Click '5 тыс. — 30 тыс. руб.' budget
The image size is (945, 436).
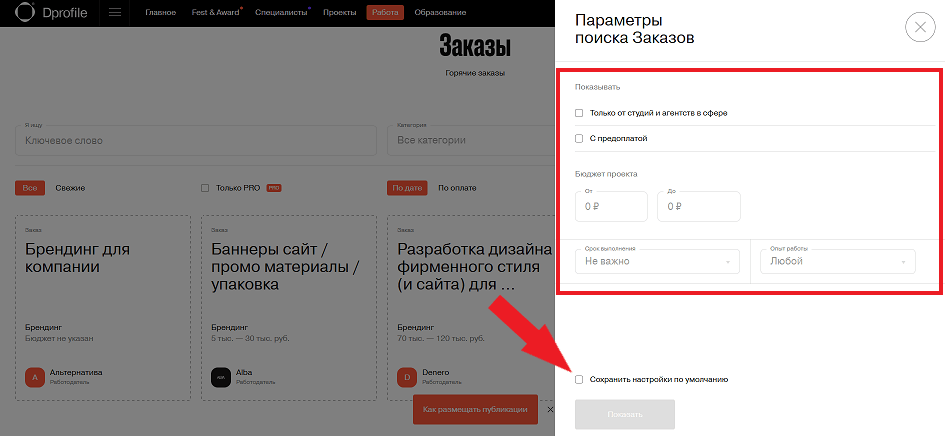click(250, 338)
